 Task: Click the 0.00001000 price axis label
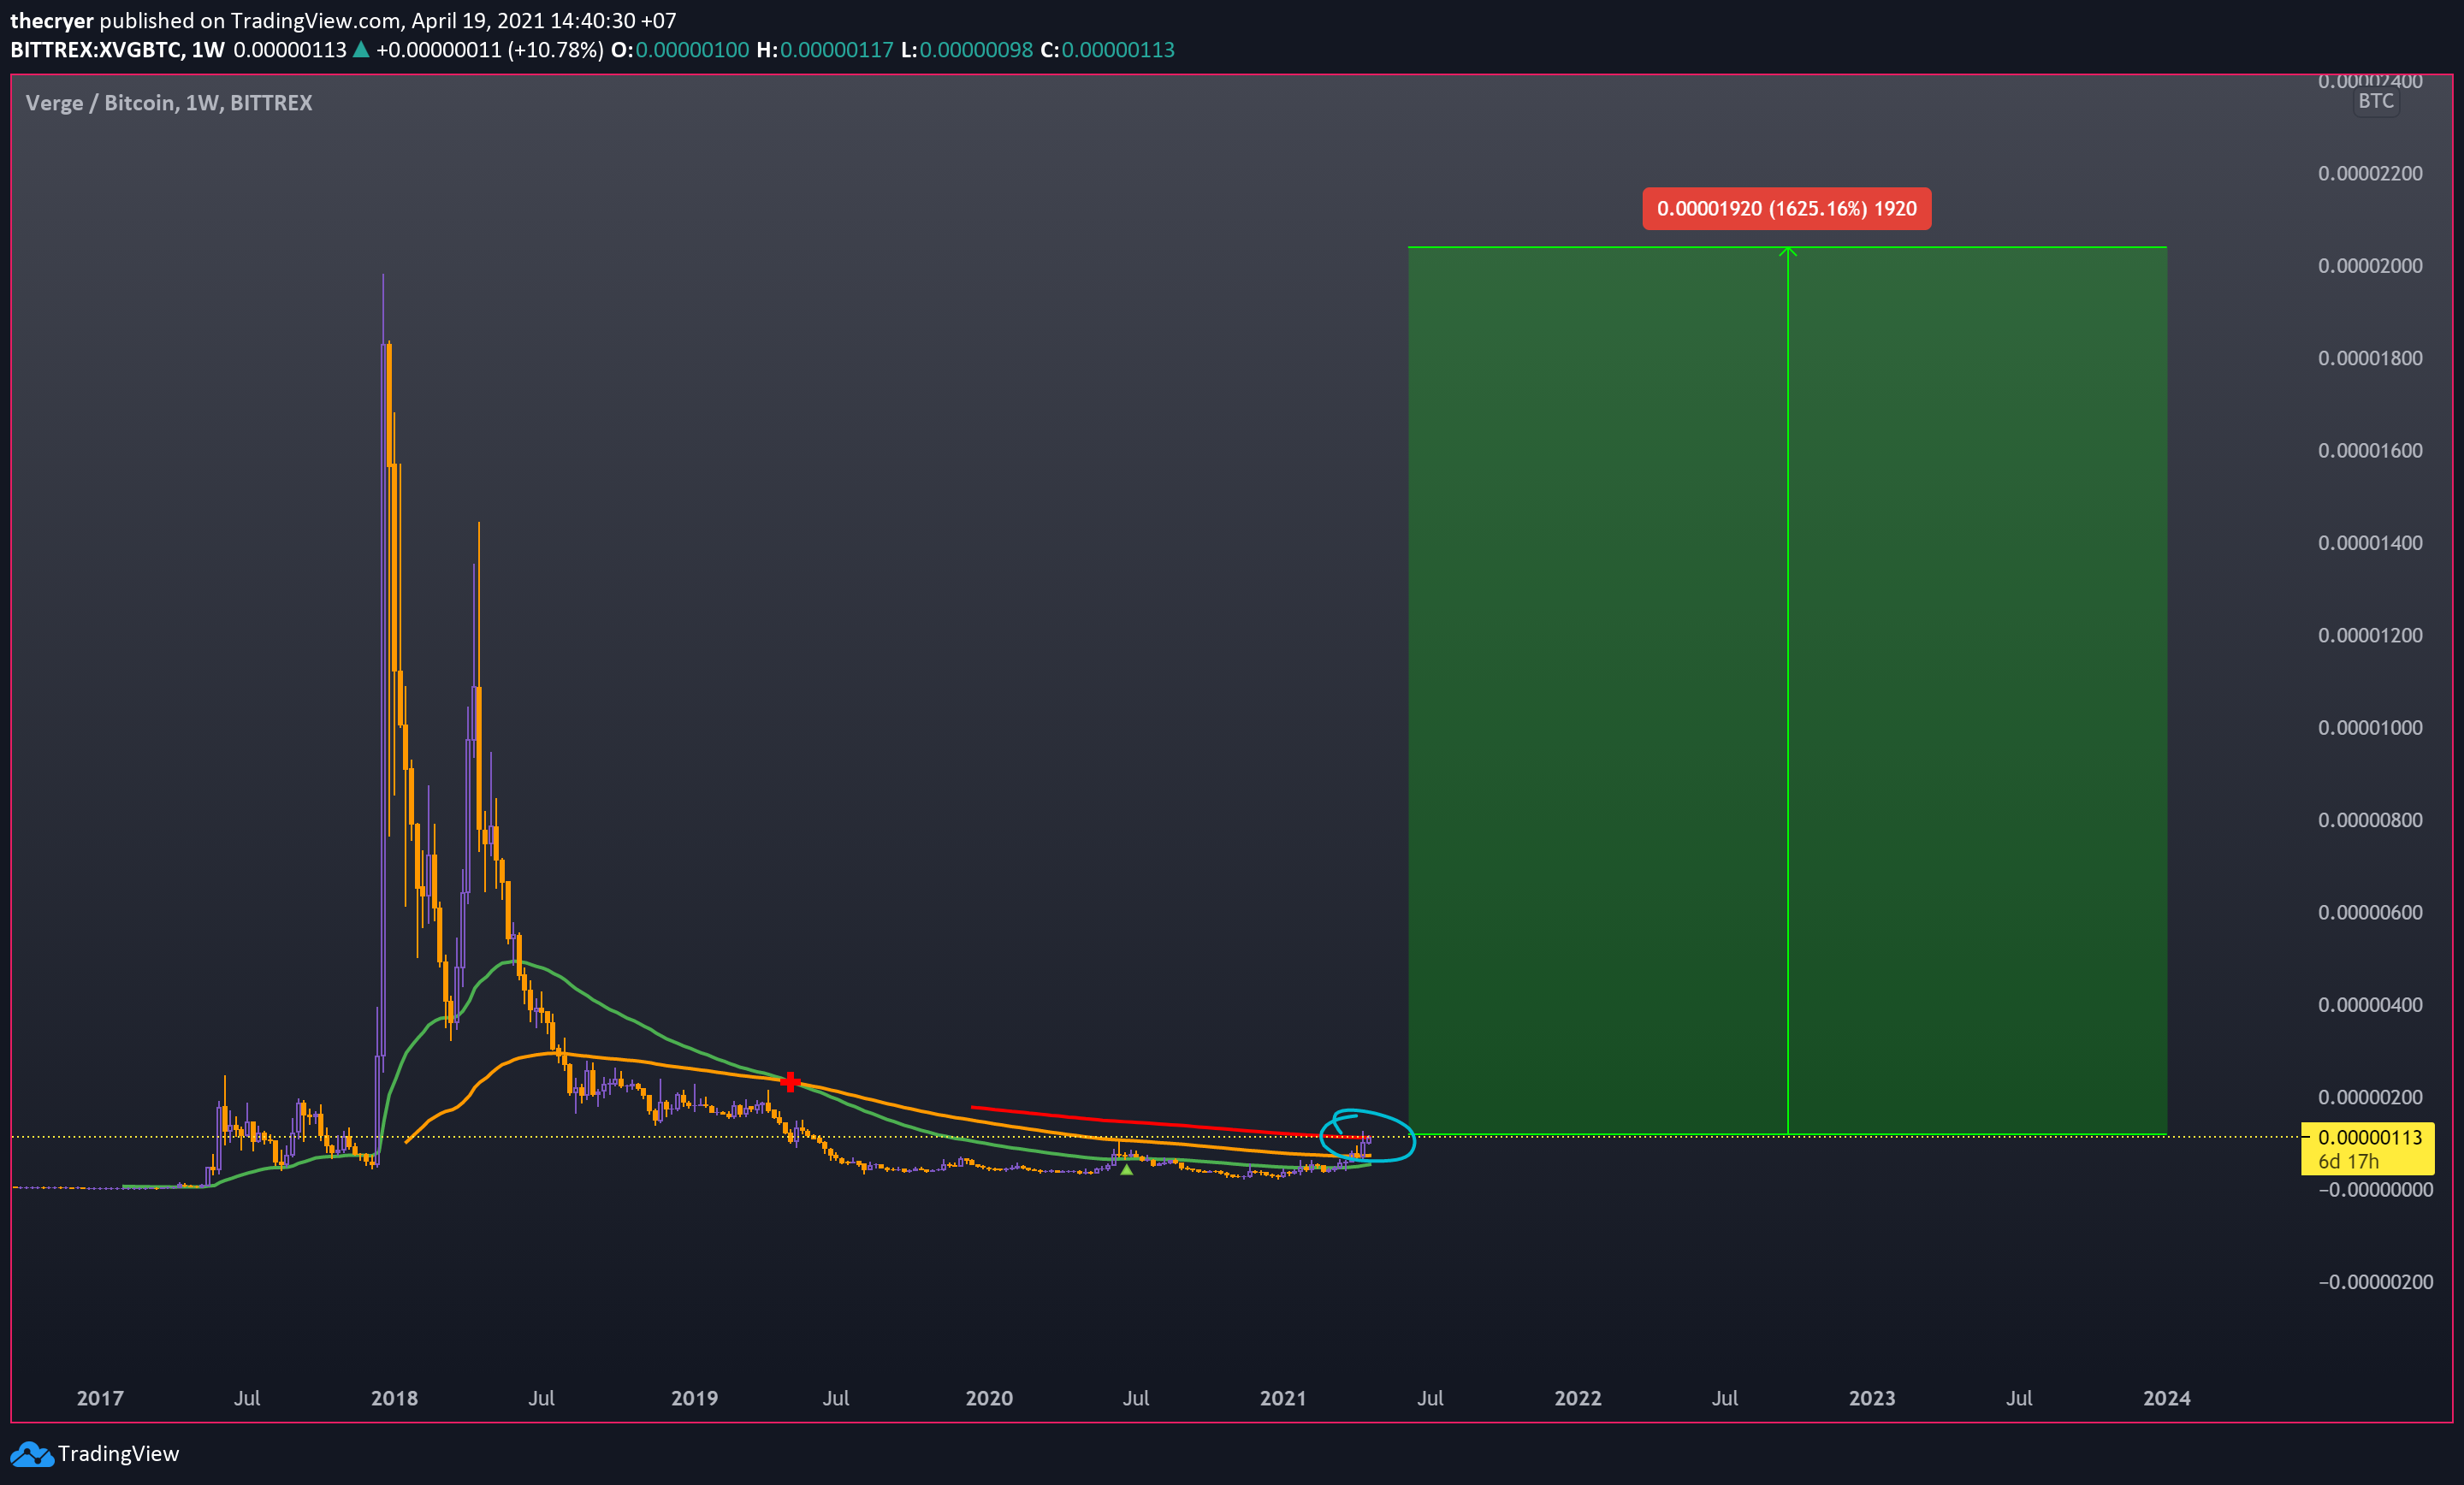[x=2370, y=728]
